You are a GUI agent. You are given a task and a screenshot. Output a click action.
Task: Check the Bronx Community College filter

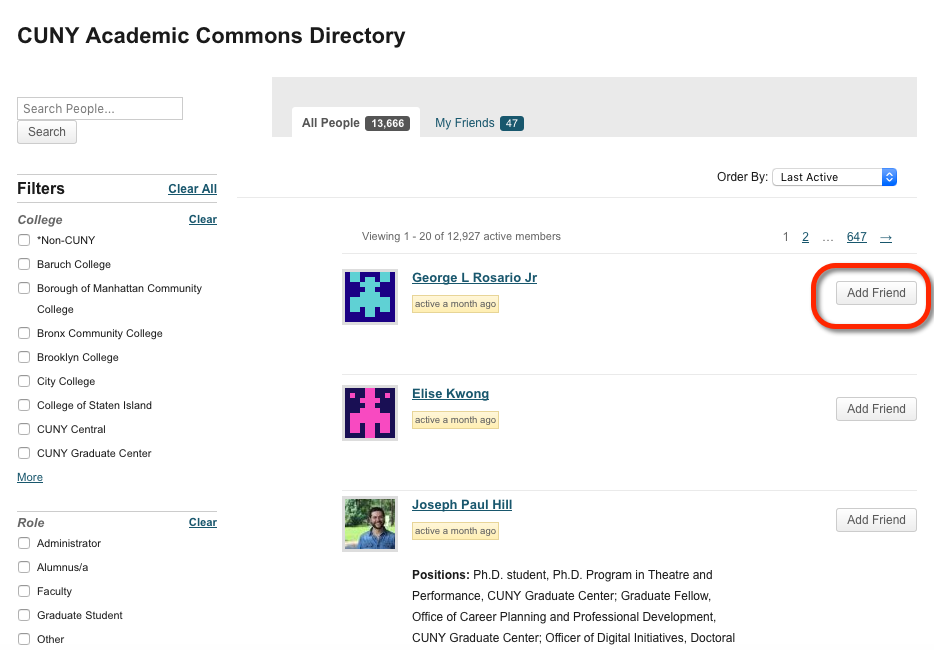(x=24, y=333)
